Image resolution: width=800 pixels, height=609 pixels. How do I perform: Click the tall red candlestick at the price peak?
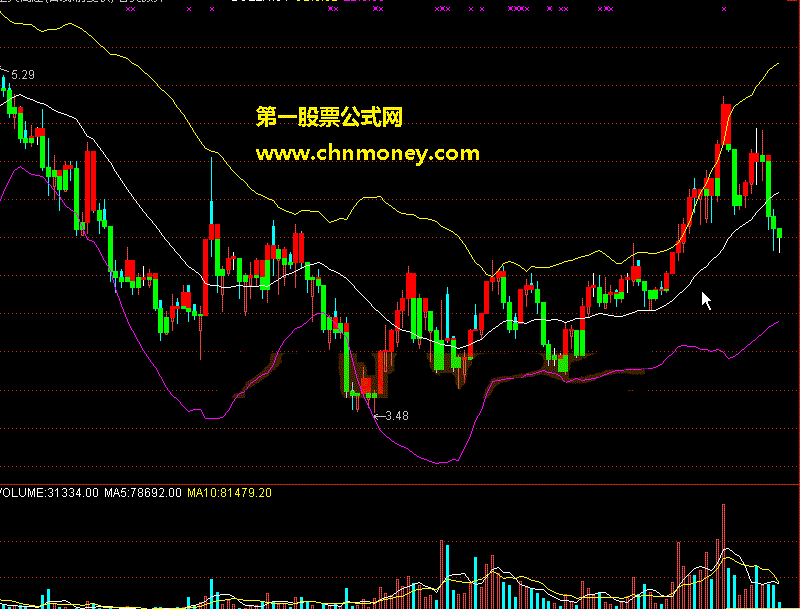726,123
